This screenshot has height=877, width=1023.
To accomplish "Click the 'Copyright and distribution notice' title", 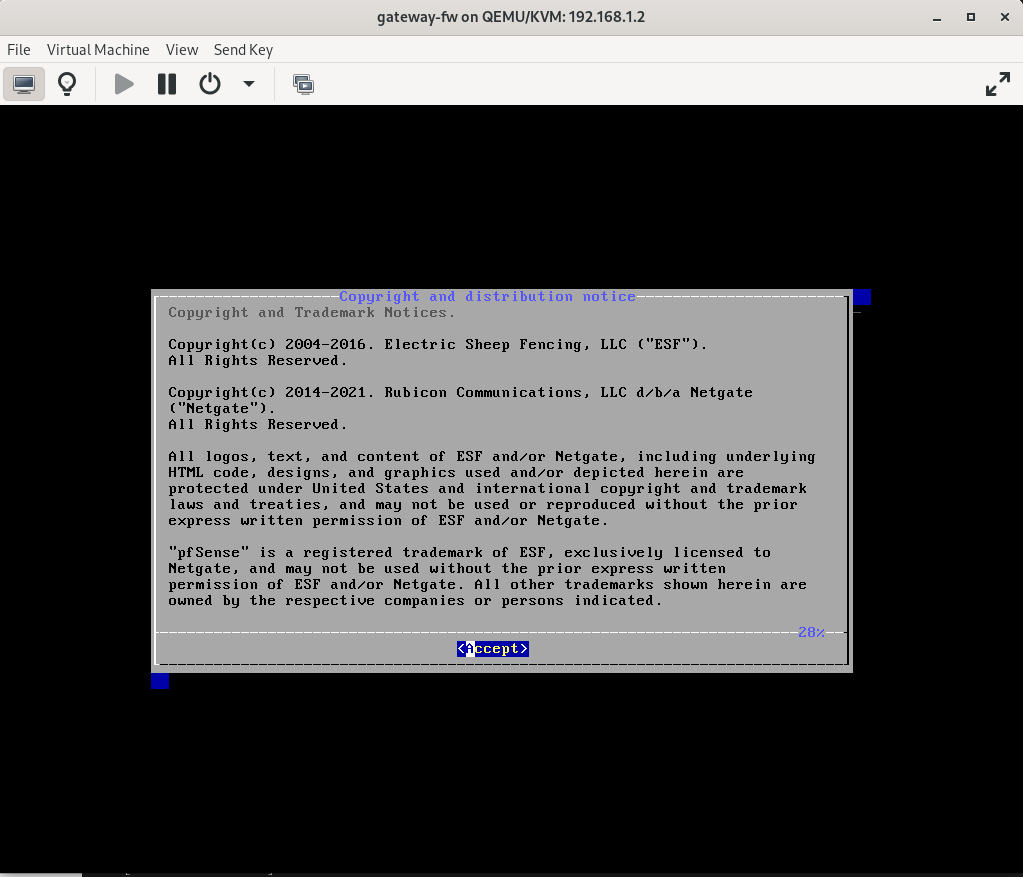I will click(487, 296).
